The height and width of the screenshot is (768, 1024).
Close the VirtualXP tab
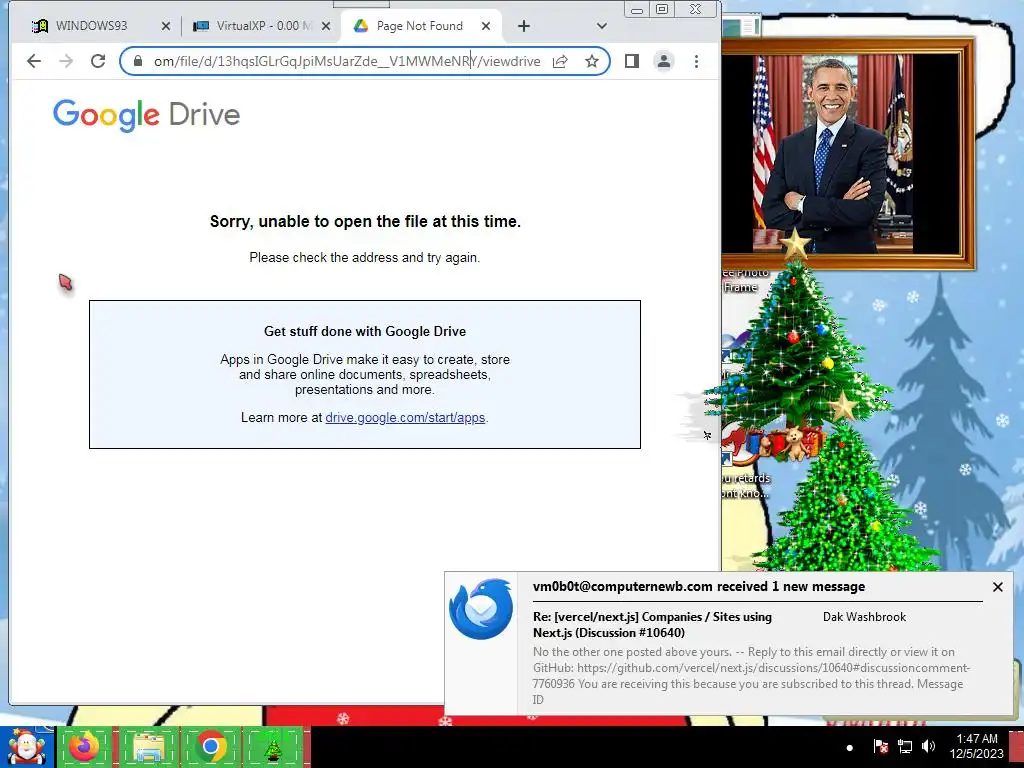(327, 26)
